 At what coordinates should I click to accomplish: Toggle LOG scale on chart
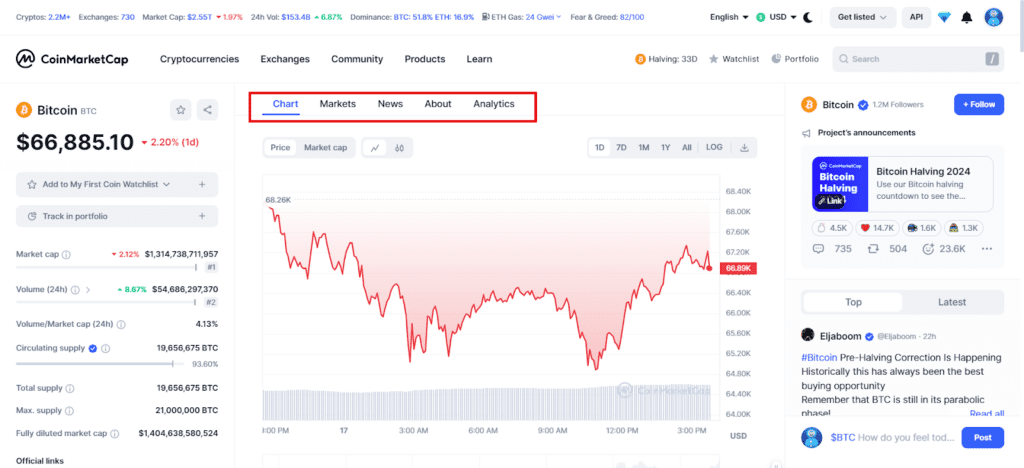tap(714, 148)
